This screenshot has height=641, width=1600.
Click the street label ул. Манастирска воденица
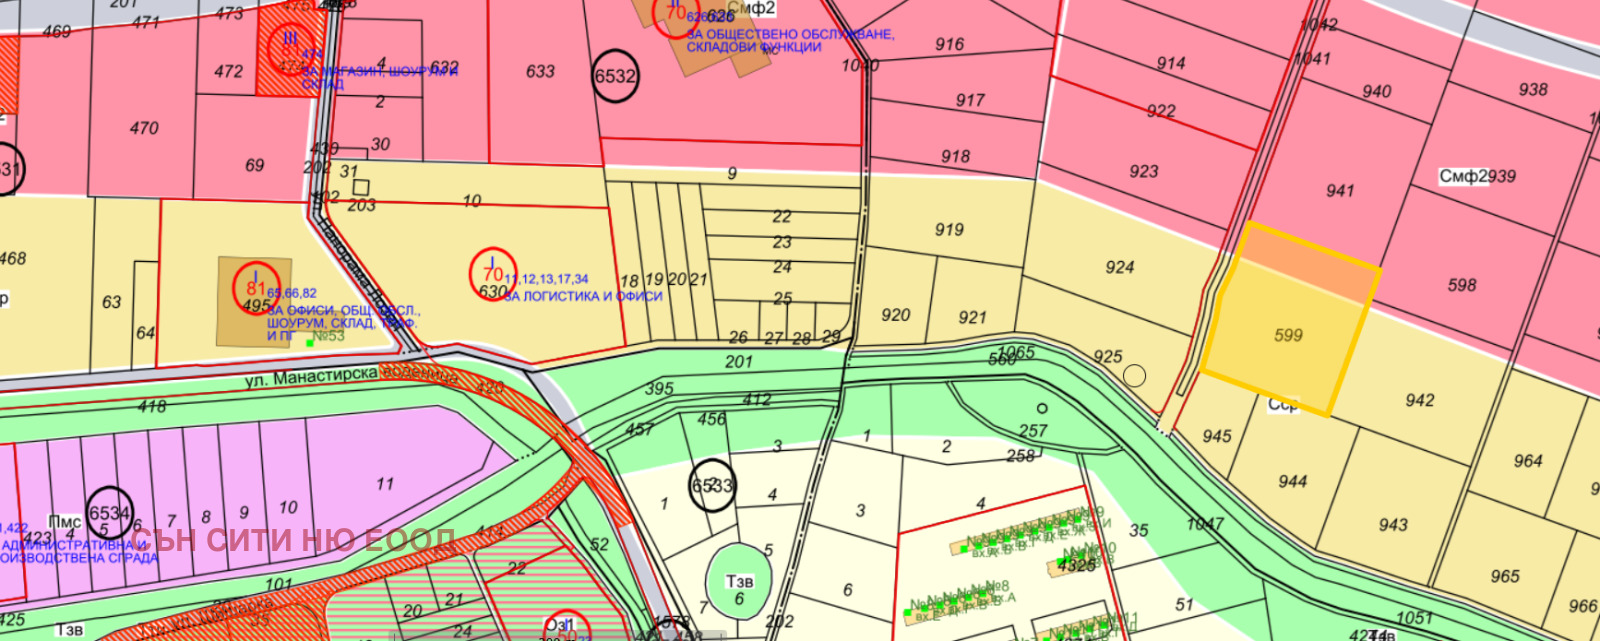[352, 376]
